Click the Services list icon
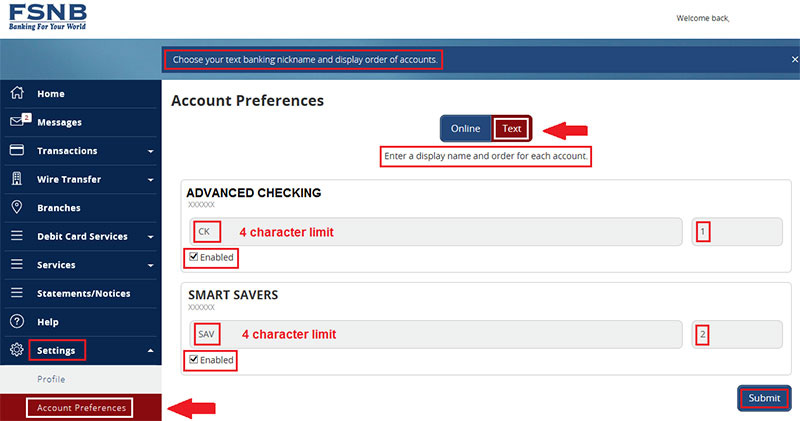 (x=17, y=264)
